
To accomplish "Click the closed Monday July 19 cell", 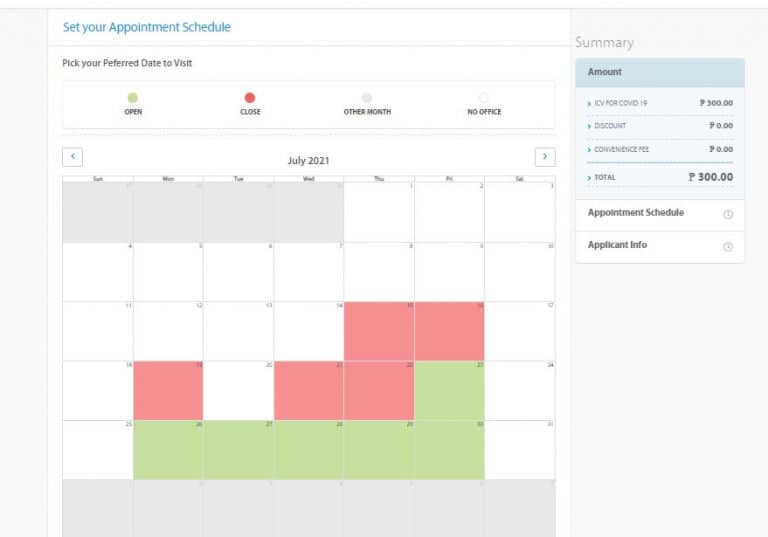I will [168, 390].
